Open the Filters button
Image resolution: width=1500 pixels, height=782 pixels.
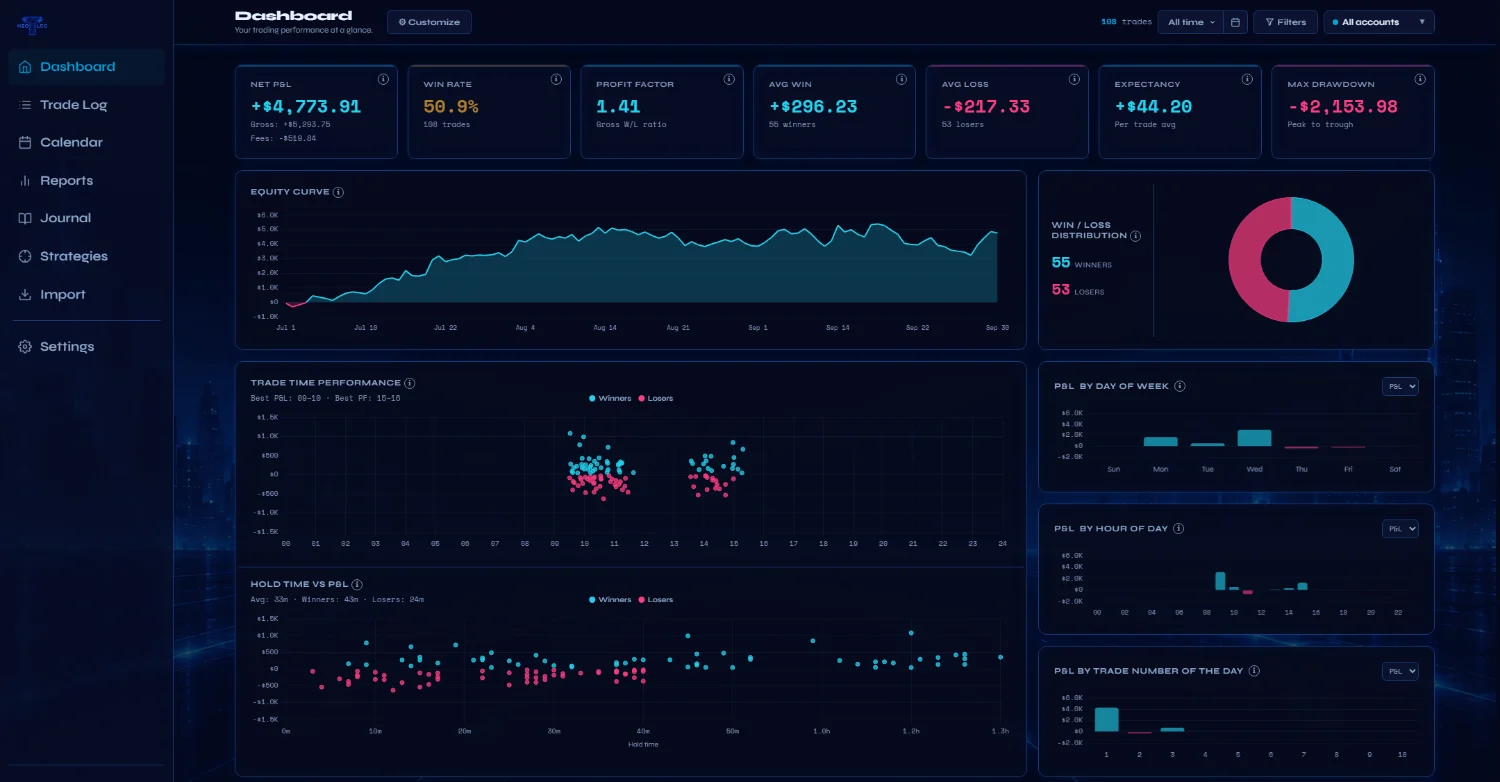(x=1285, y=22)
